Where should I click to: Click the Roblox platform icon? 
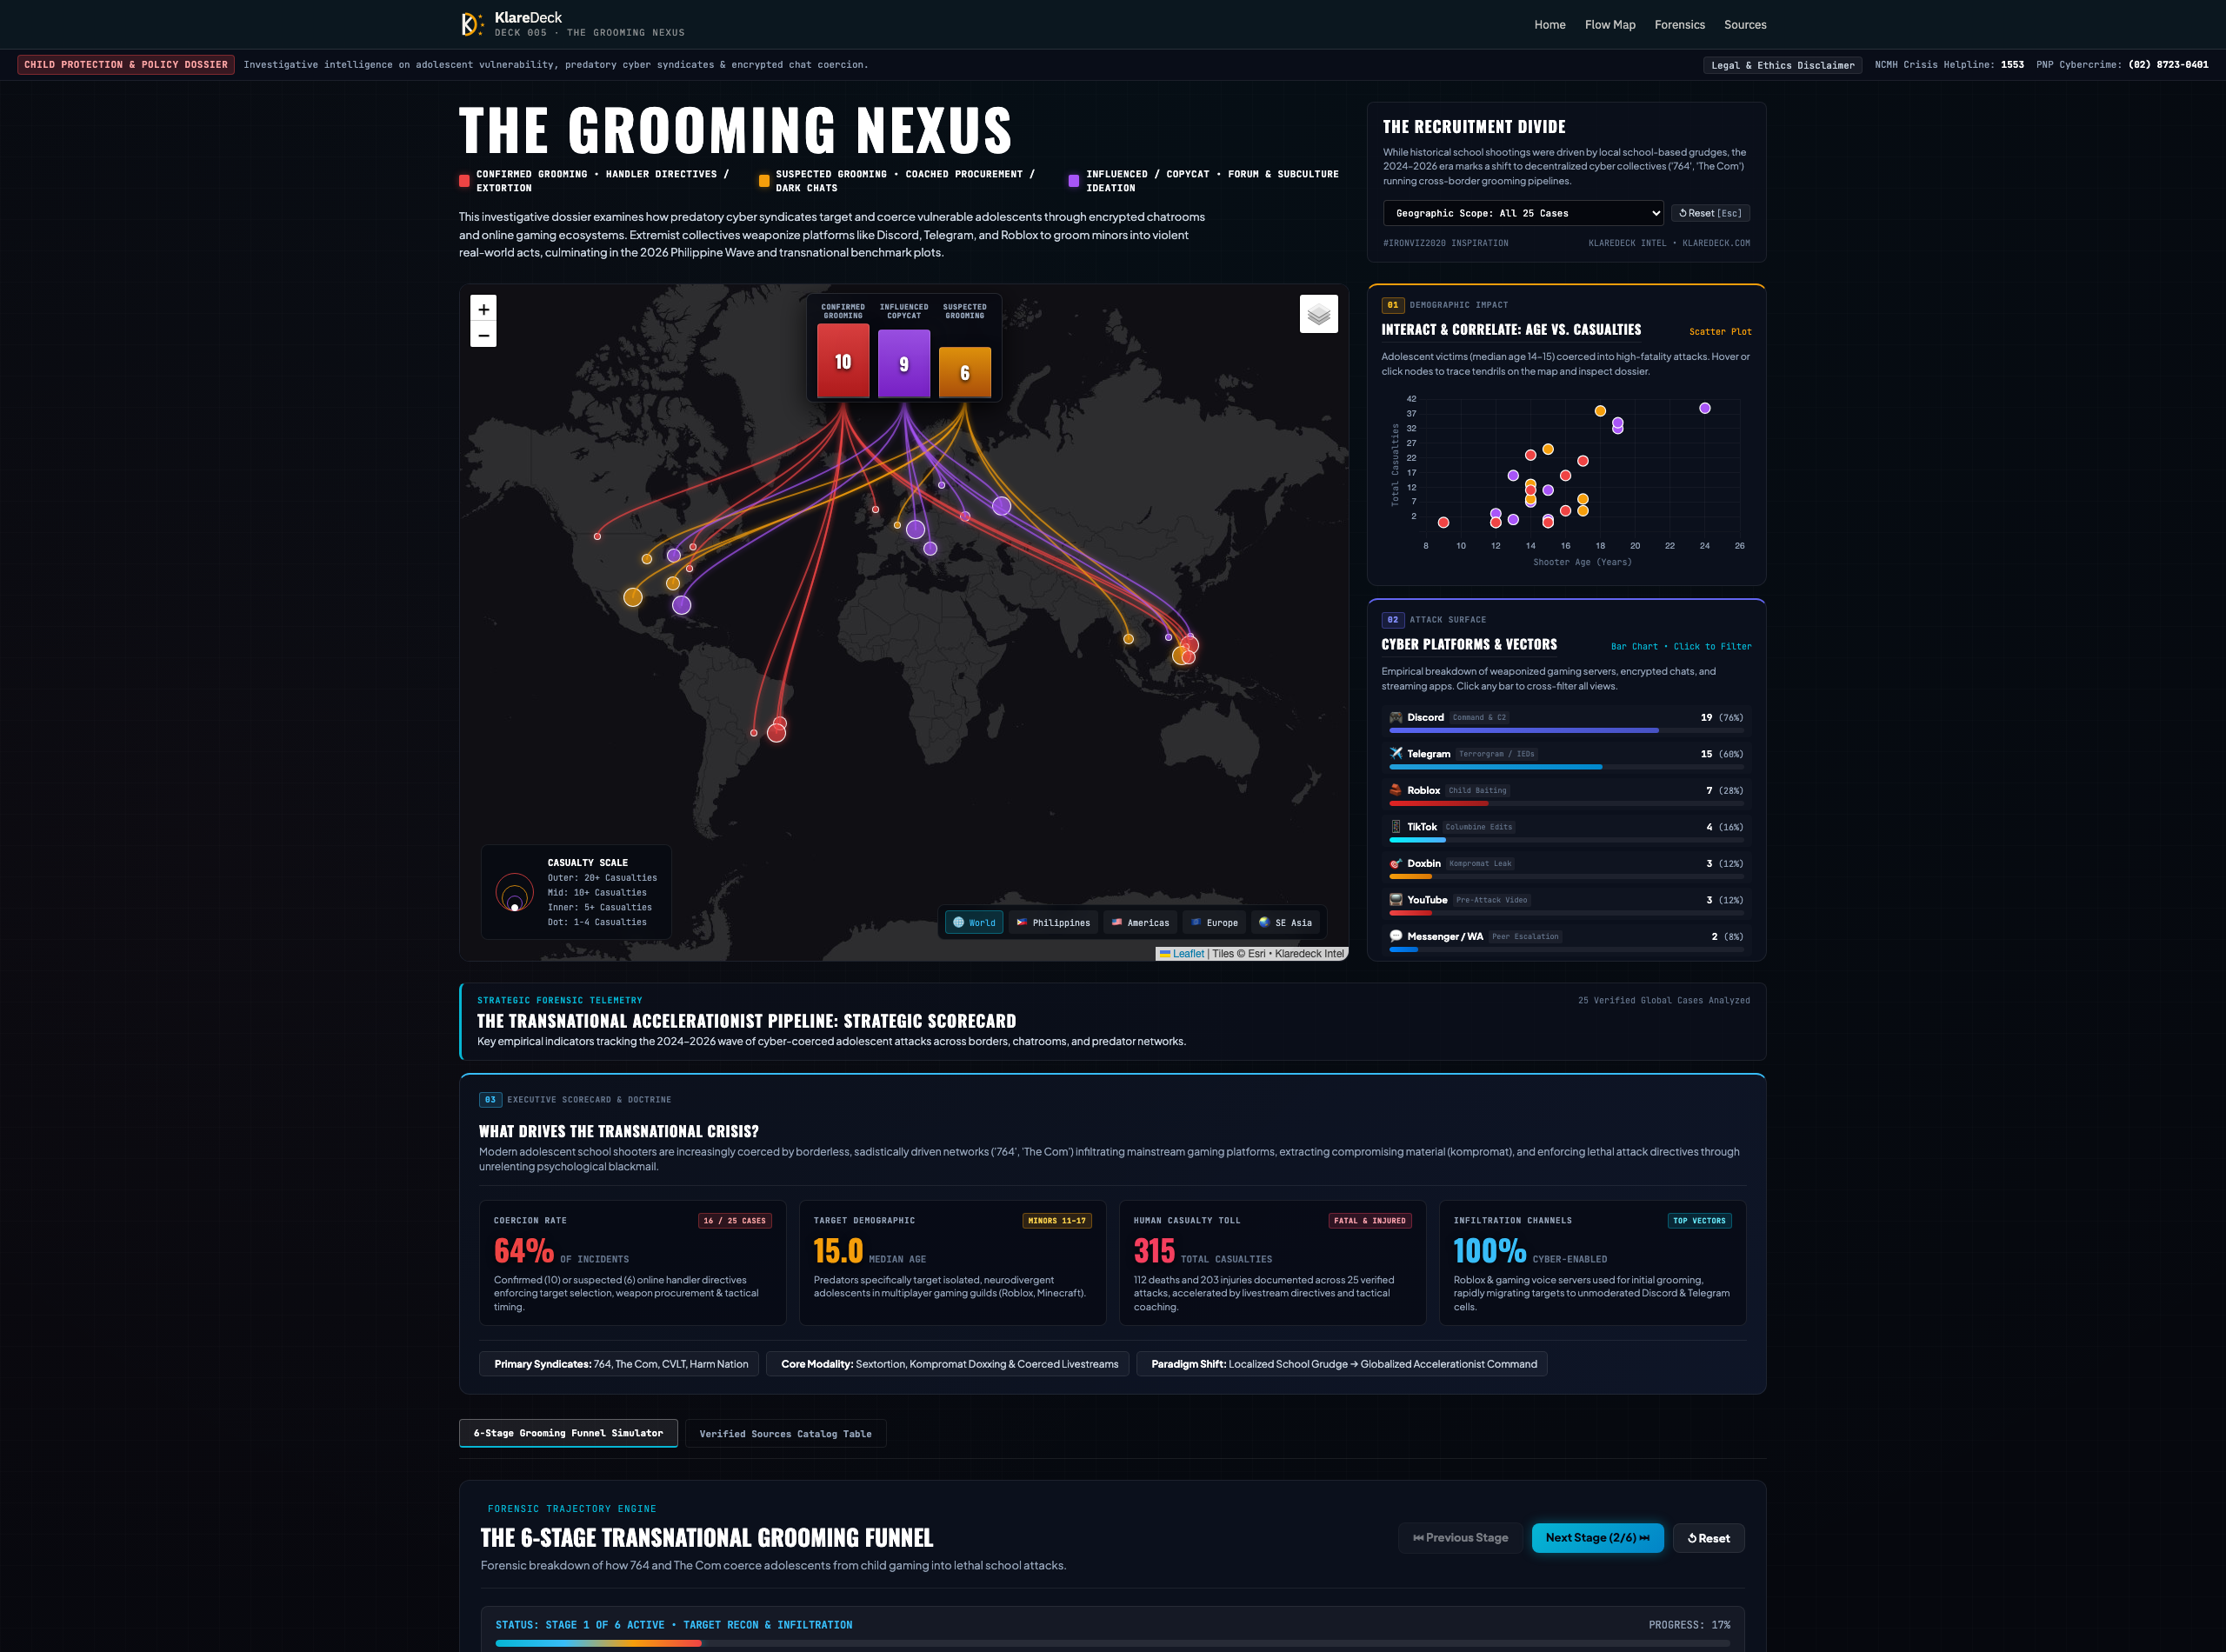point(1395,790)
